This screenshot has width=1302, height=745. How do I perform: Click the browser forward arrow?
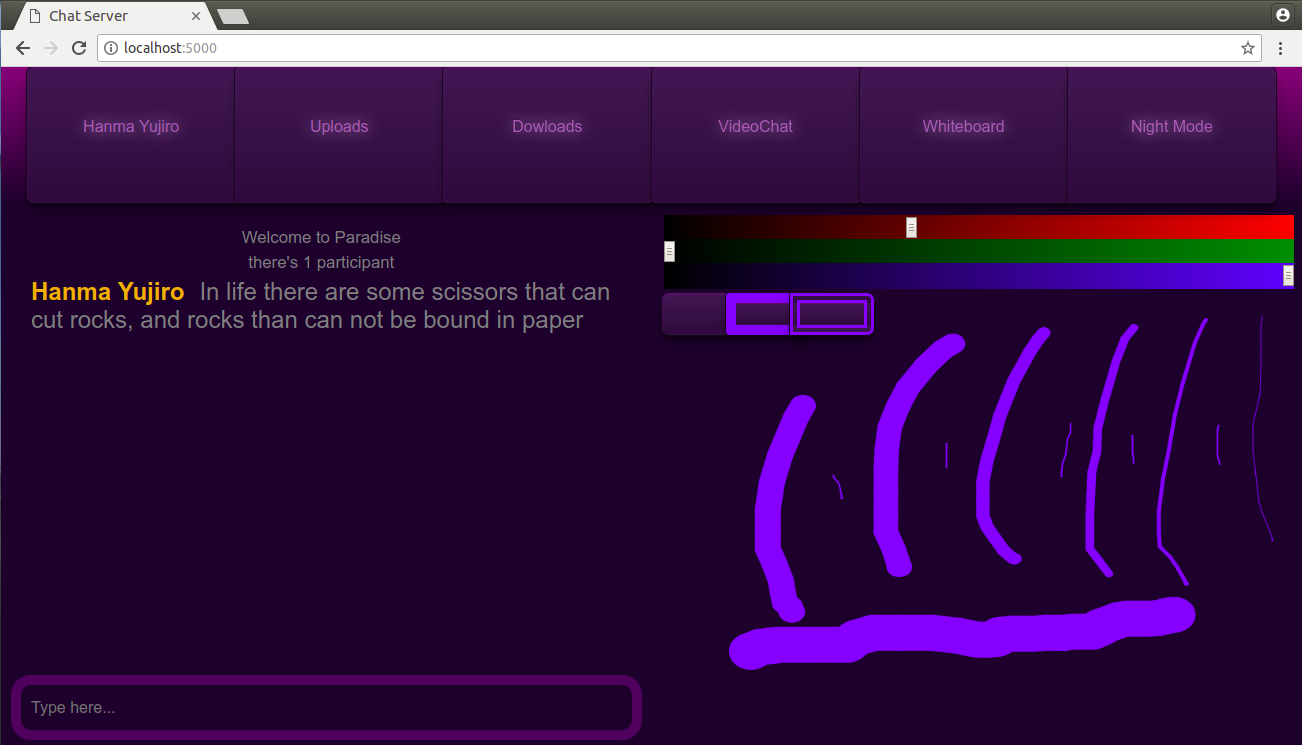click(51, 48)
